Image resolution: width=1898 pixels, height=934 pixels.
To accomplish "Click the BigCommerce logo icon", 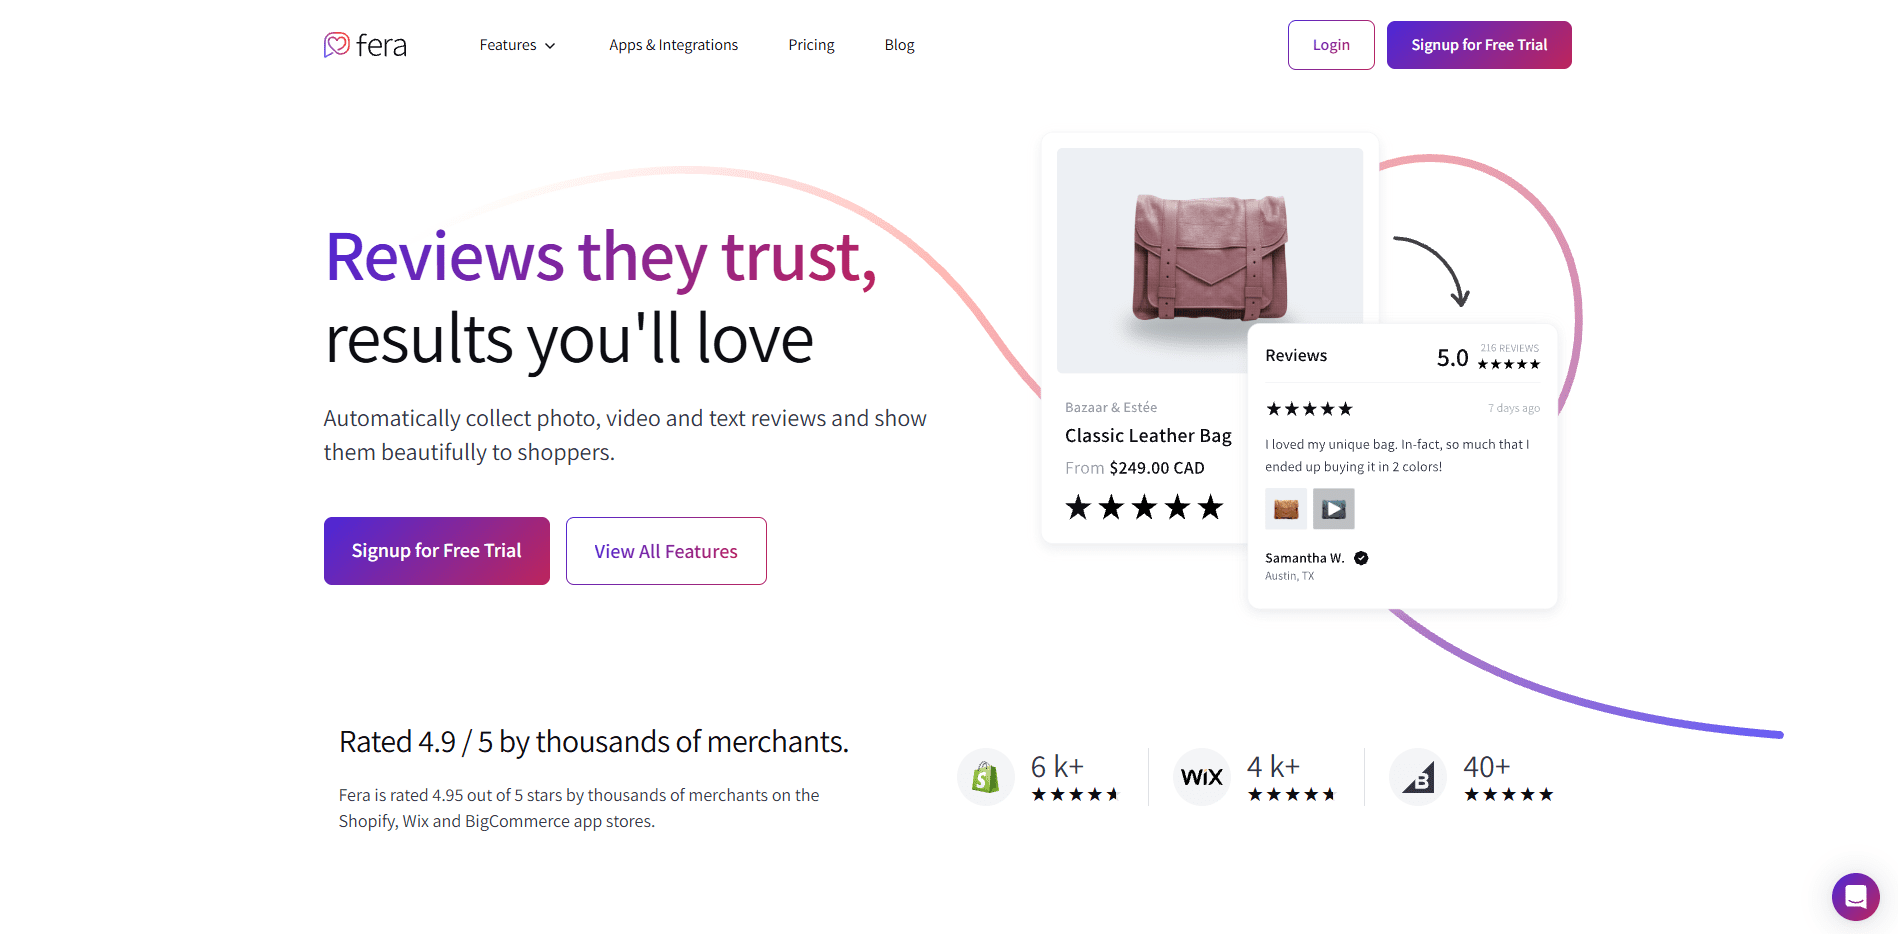I will (1418, 777).
